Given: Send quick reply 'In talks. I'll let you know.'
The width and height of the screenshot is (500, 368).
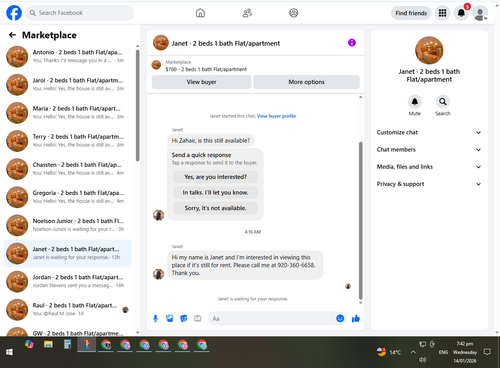Looking at the screenshot, I should tap(215, 193).
